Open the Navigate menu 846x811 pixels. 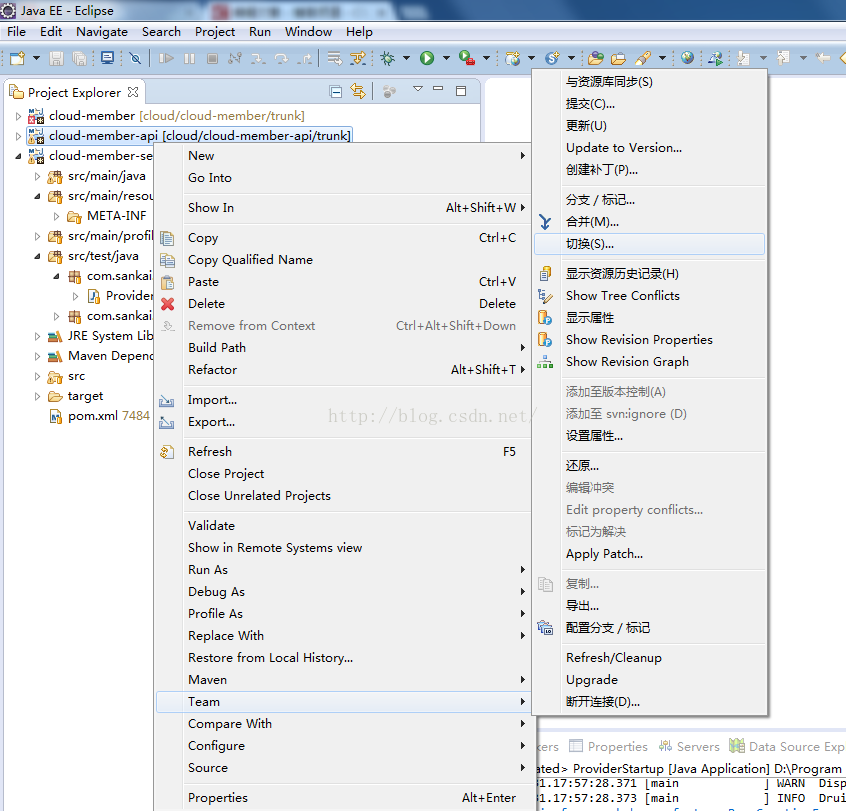102,32
